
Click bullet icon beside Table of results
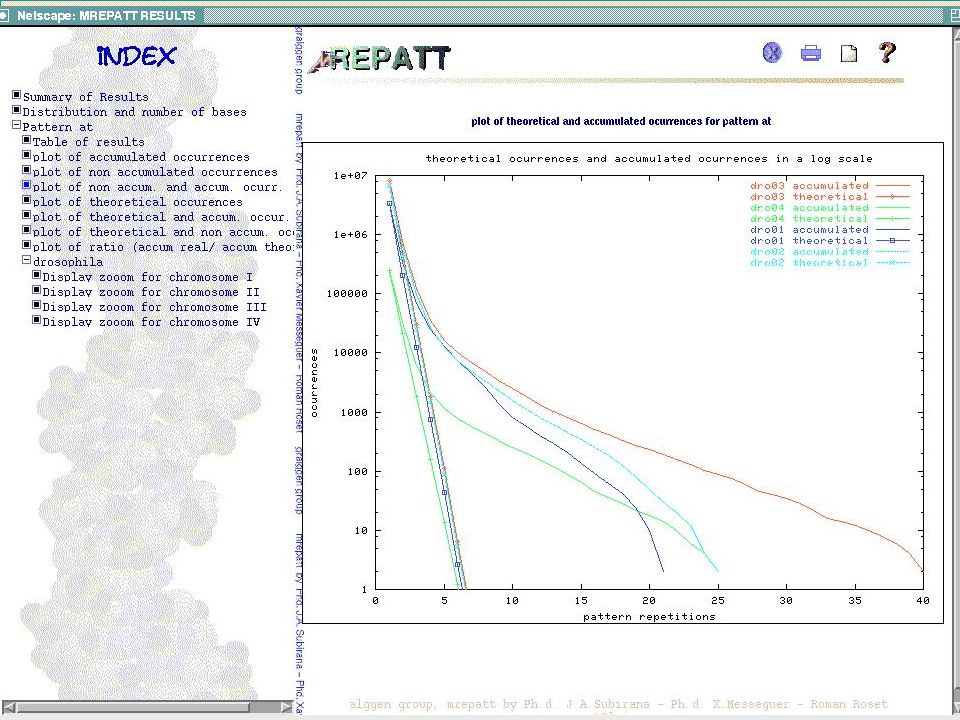[x=26, y=140]
